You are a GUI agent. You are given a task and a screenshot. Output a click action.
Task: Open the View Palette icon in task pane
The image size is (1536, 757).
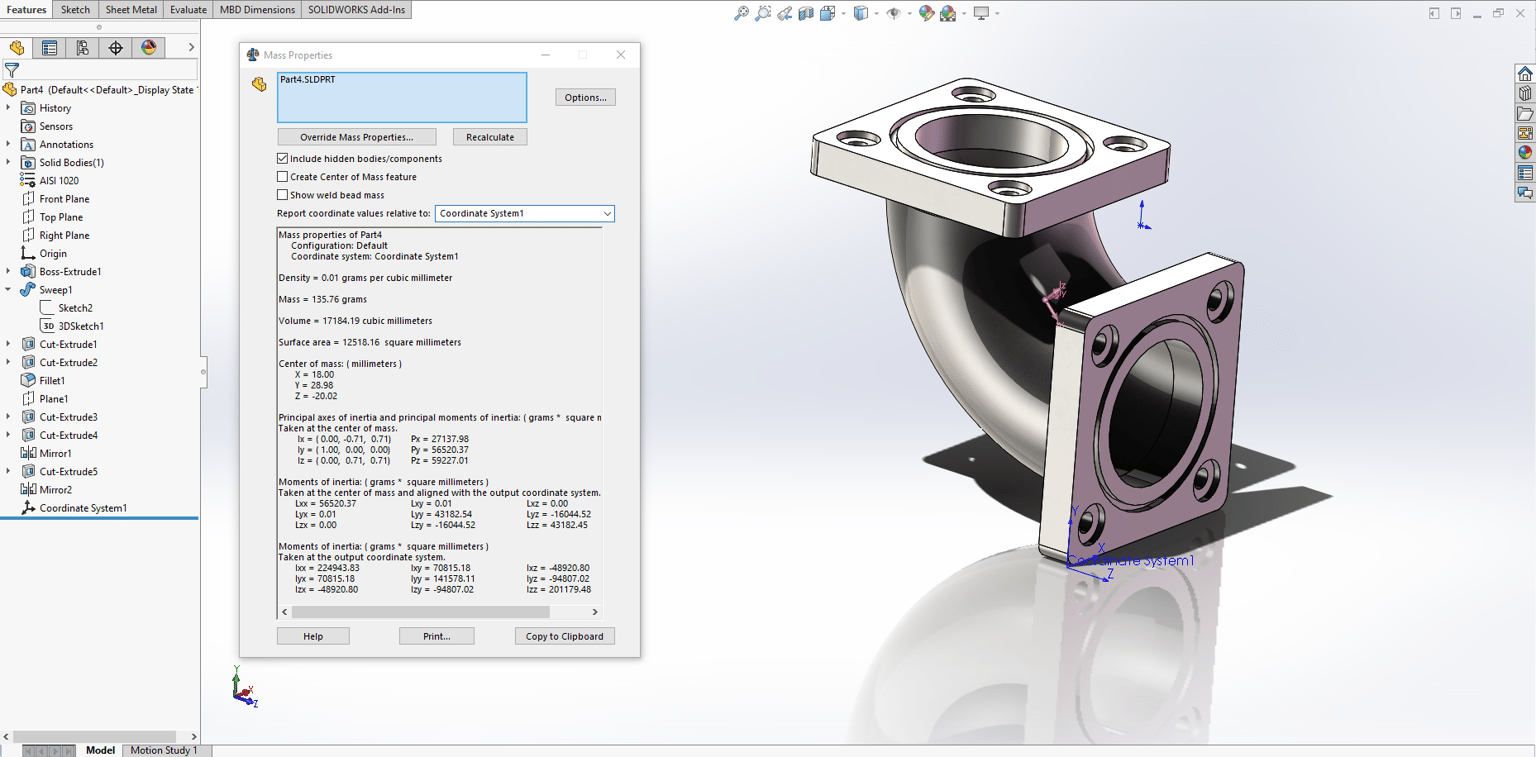1525,133
